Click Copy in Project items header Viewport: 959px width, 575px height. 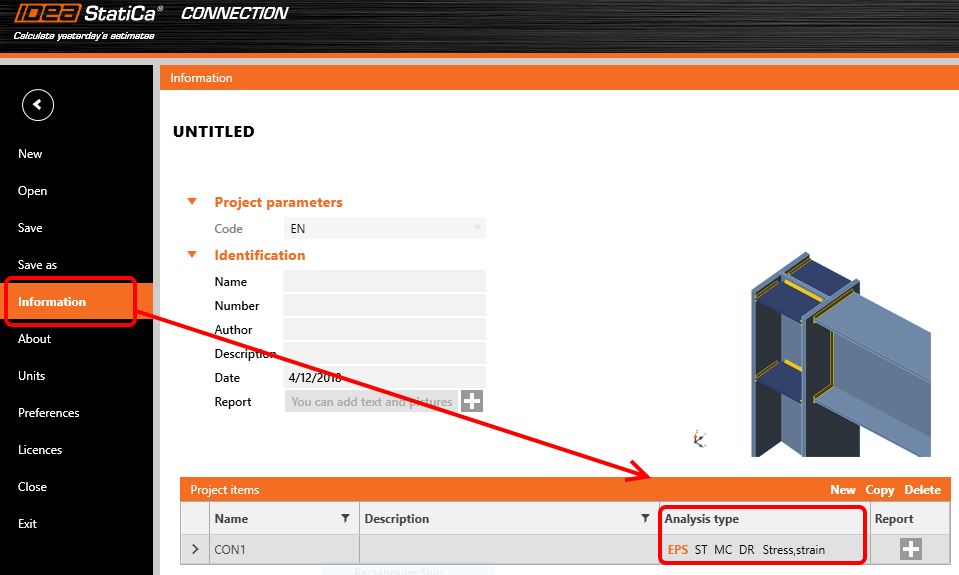click(879, 490)
